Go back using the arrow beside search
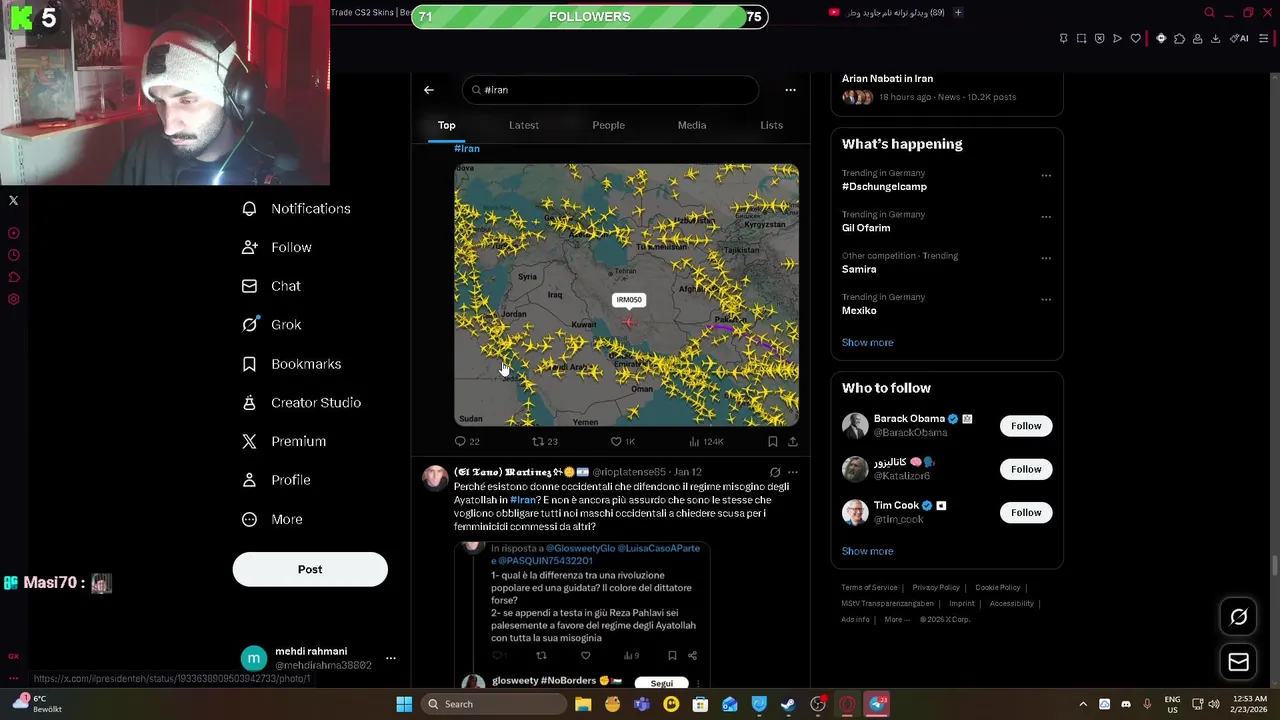1280x720 pixels. pyautogui.click(x=429, y=90)
